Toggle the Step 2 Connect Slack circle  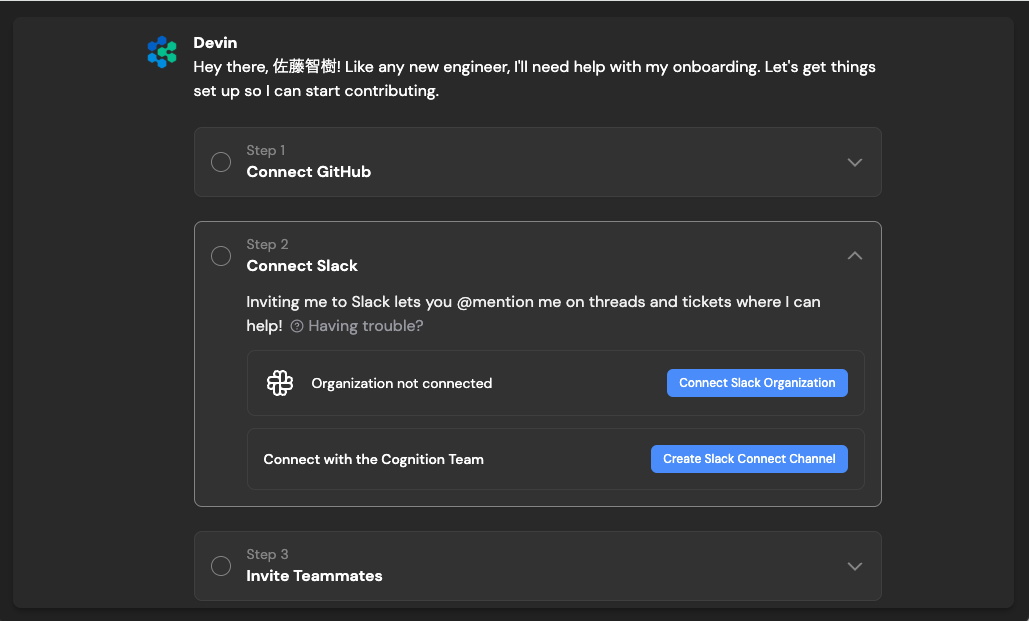221,256
